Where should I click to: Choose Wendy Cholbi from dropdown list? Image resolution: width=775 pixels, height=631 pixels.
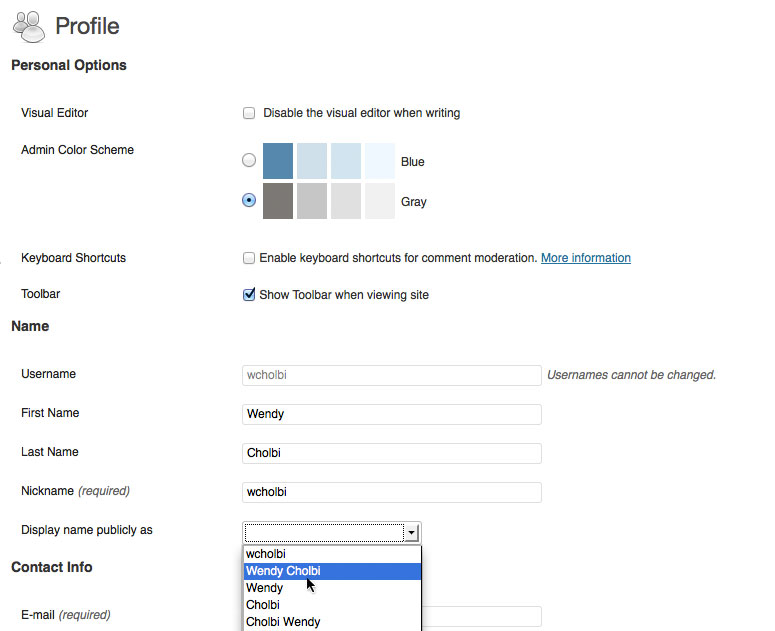pyautogui.click(x=332, y=571)
